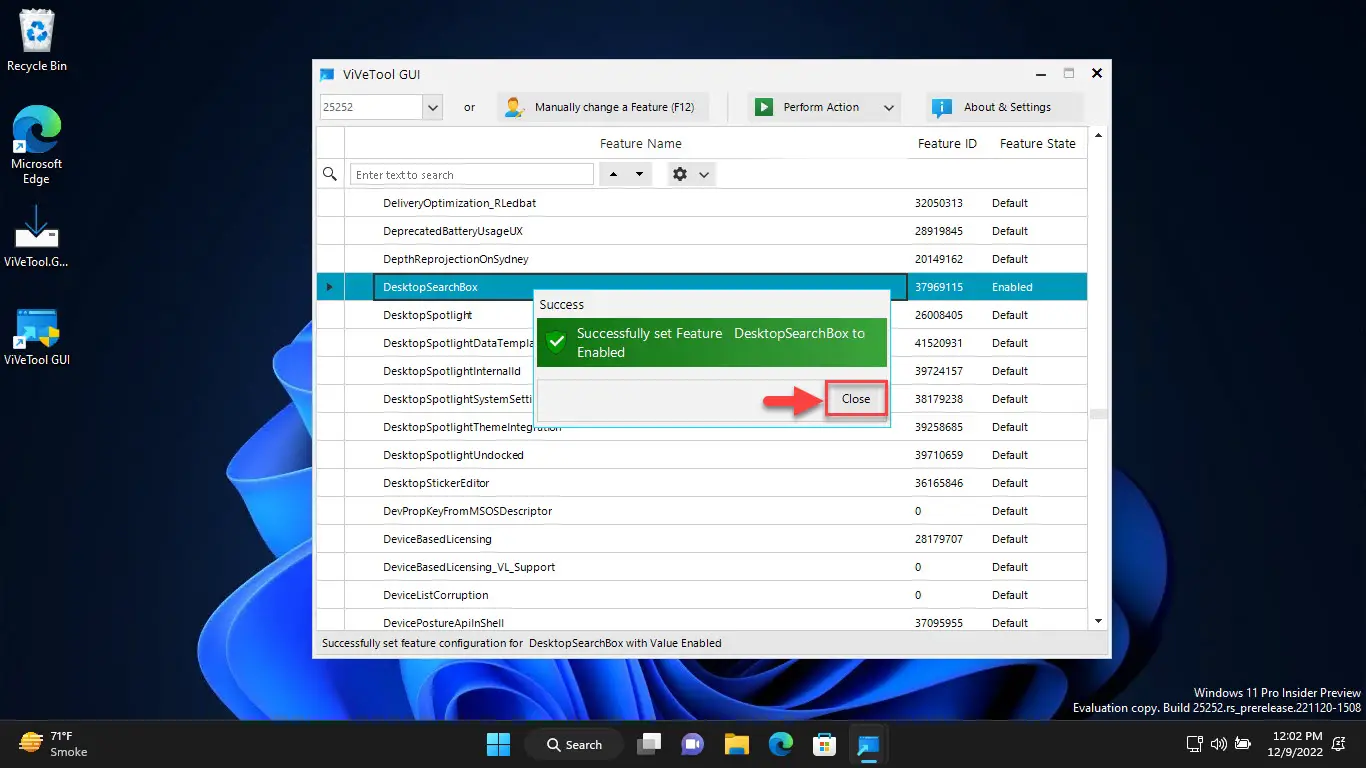Open Microsoft Edge desktop shortcut
1366x768 pixels.
[37, 146]
